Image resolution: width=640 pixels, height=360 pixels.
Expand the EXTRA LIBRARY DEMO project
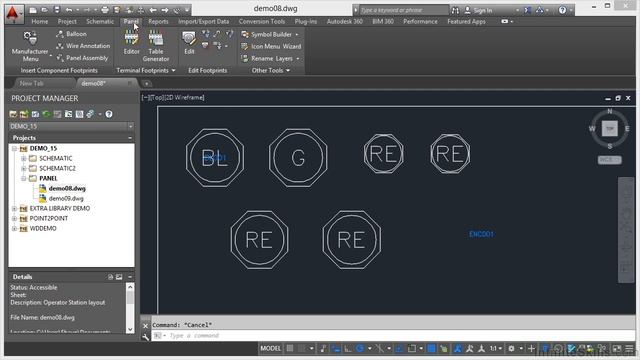pyautogui.click(x=14, y=209)
